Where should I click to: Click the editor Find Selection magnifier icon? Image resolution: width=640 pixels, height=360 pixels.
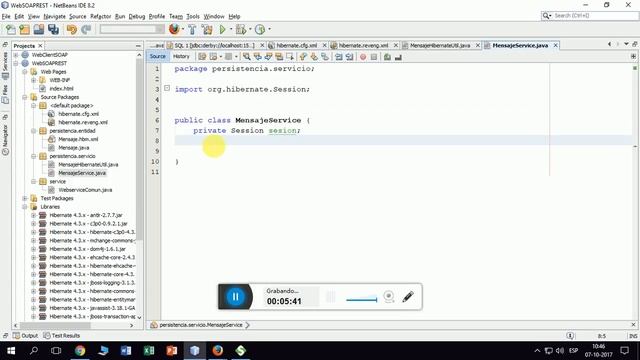coord(247,57)
